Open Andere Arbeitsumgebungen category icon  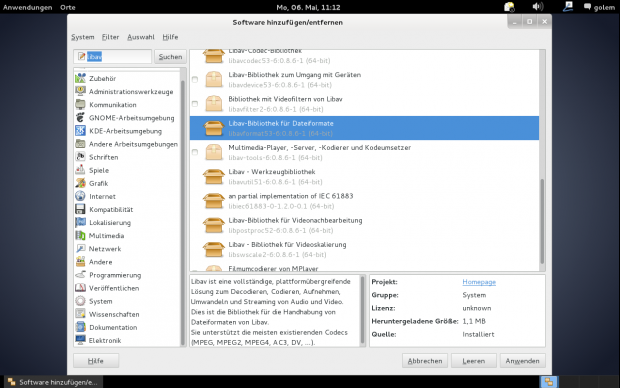[x=80, y=144]
